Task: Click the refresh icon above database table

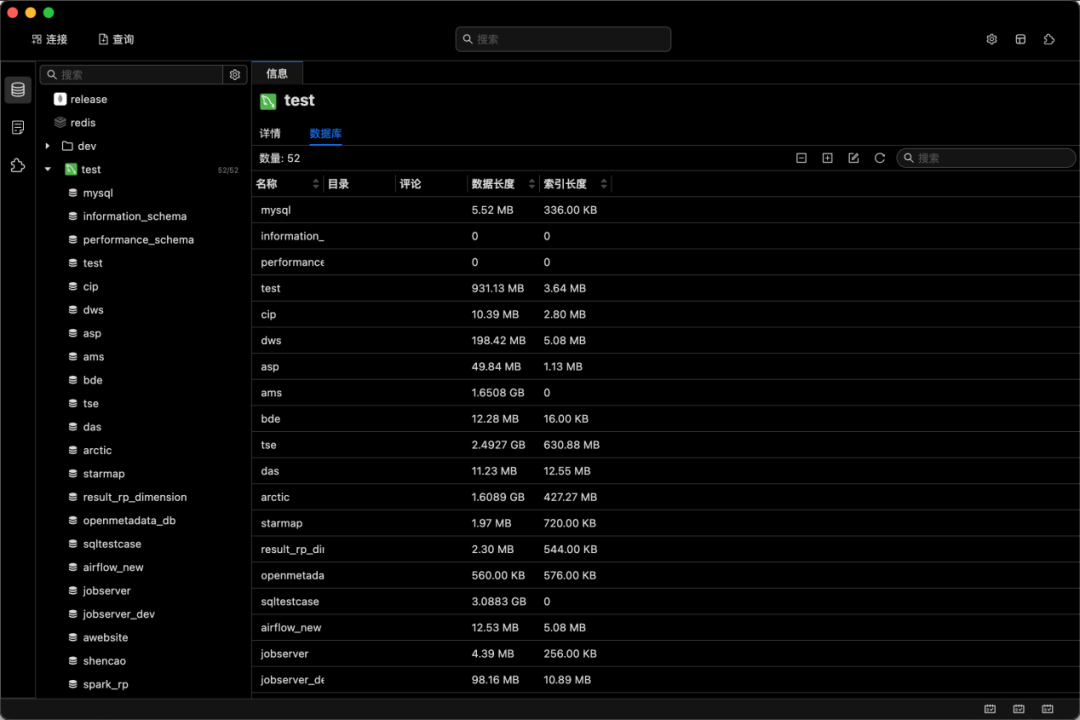Action: 880,158
